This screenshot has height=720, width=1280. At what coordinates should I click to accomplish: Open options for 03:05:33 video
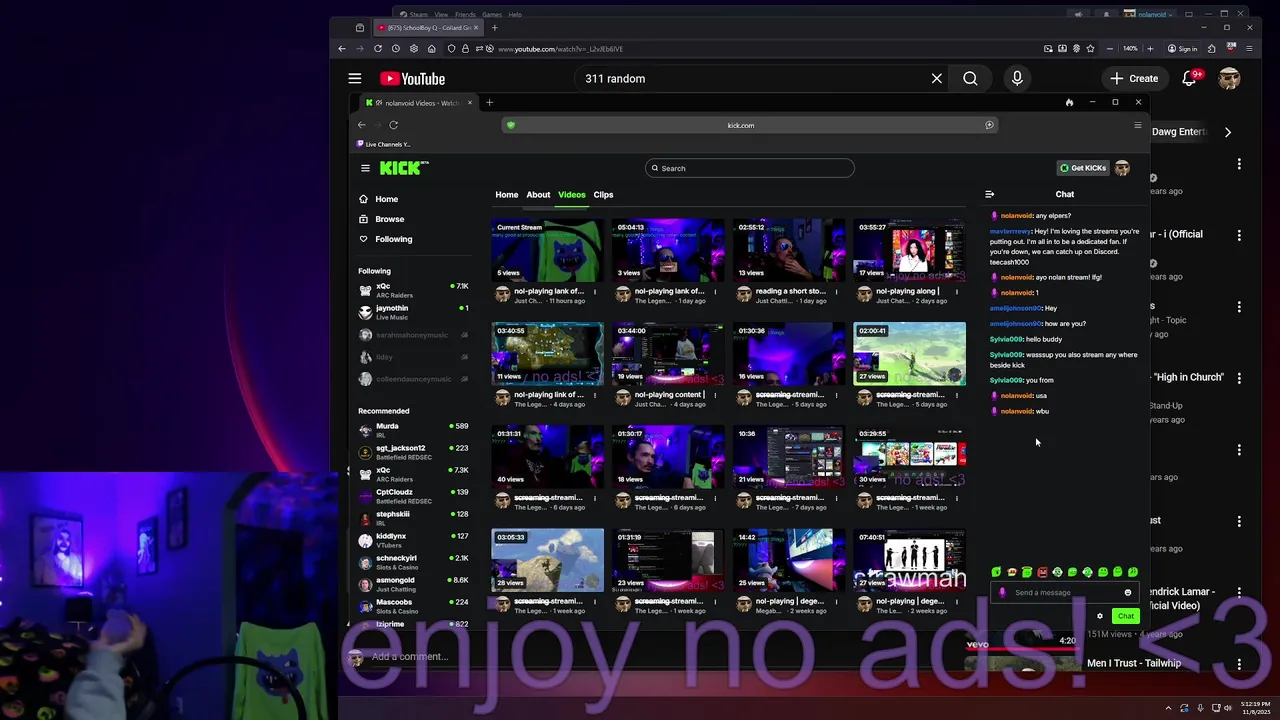(x=594, y=601)
